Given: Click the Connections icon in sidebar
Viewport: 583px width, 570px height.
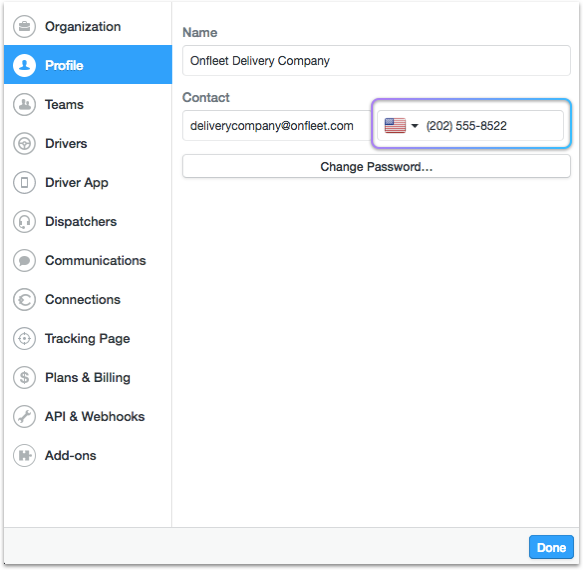Looking at the screenshot, I should tap(25, 300).
